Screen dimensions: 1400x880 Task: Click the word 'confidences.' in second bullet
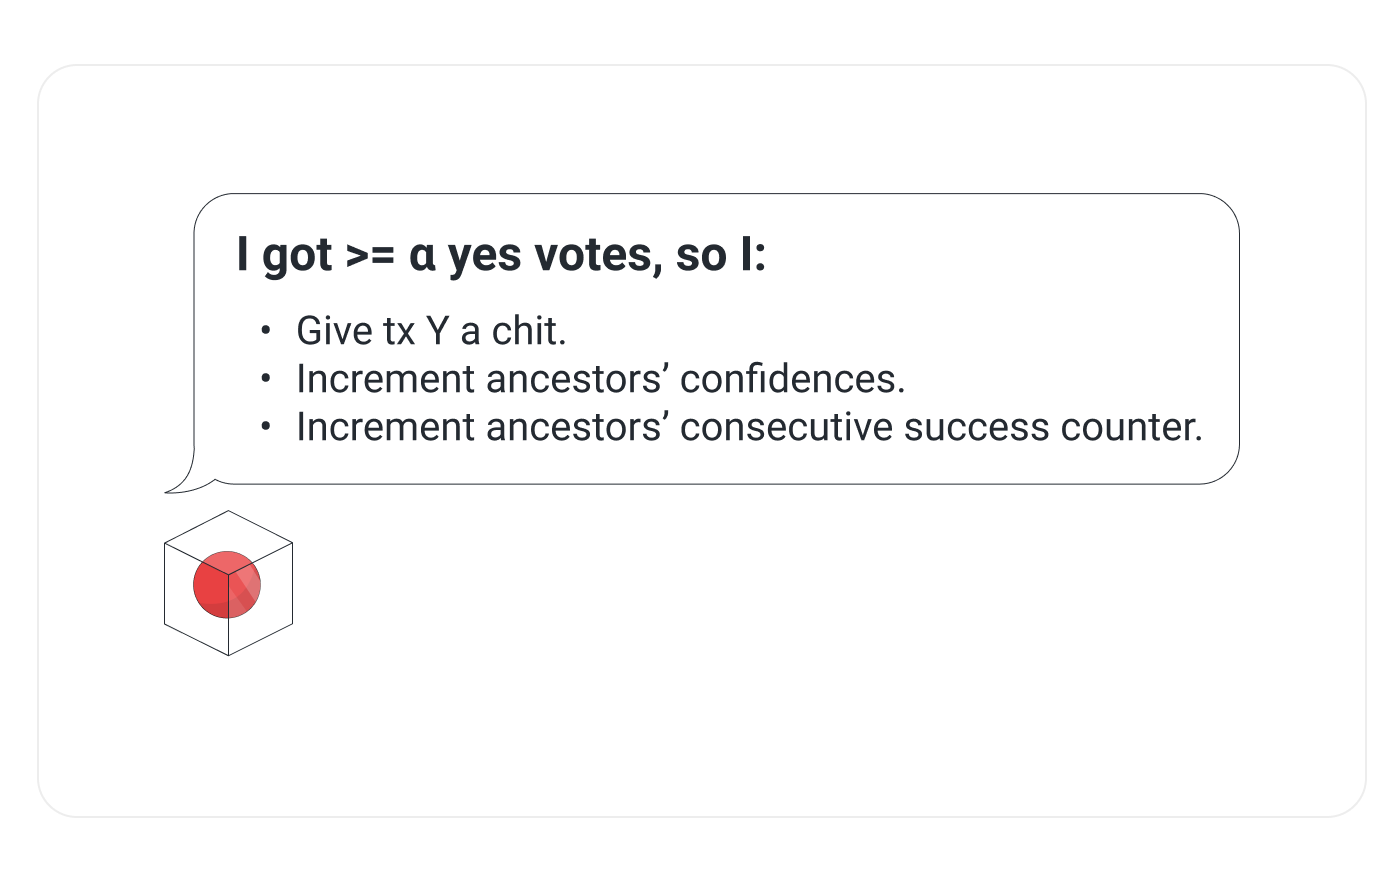click(x=792, y=379)
